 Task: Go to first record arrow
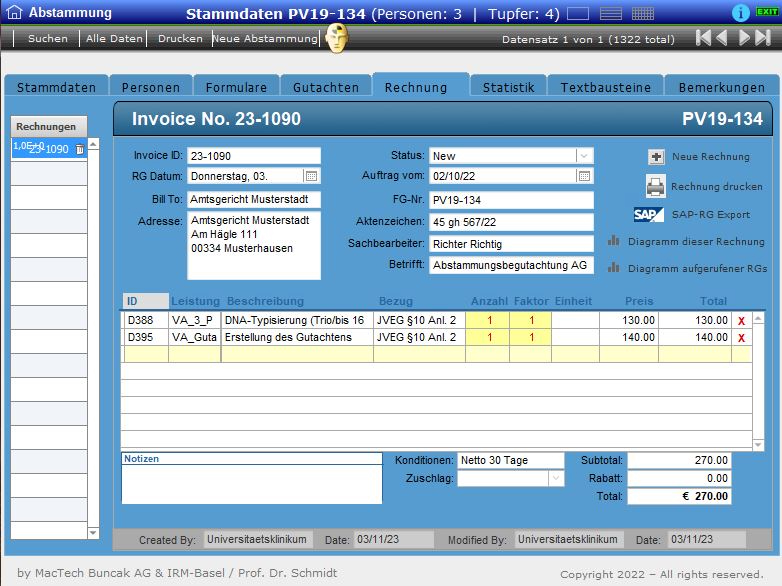pos(703,38)
